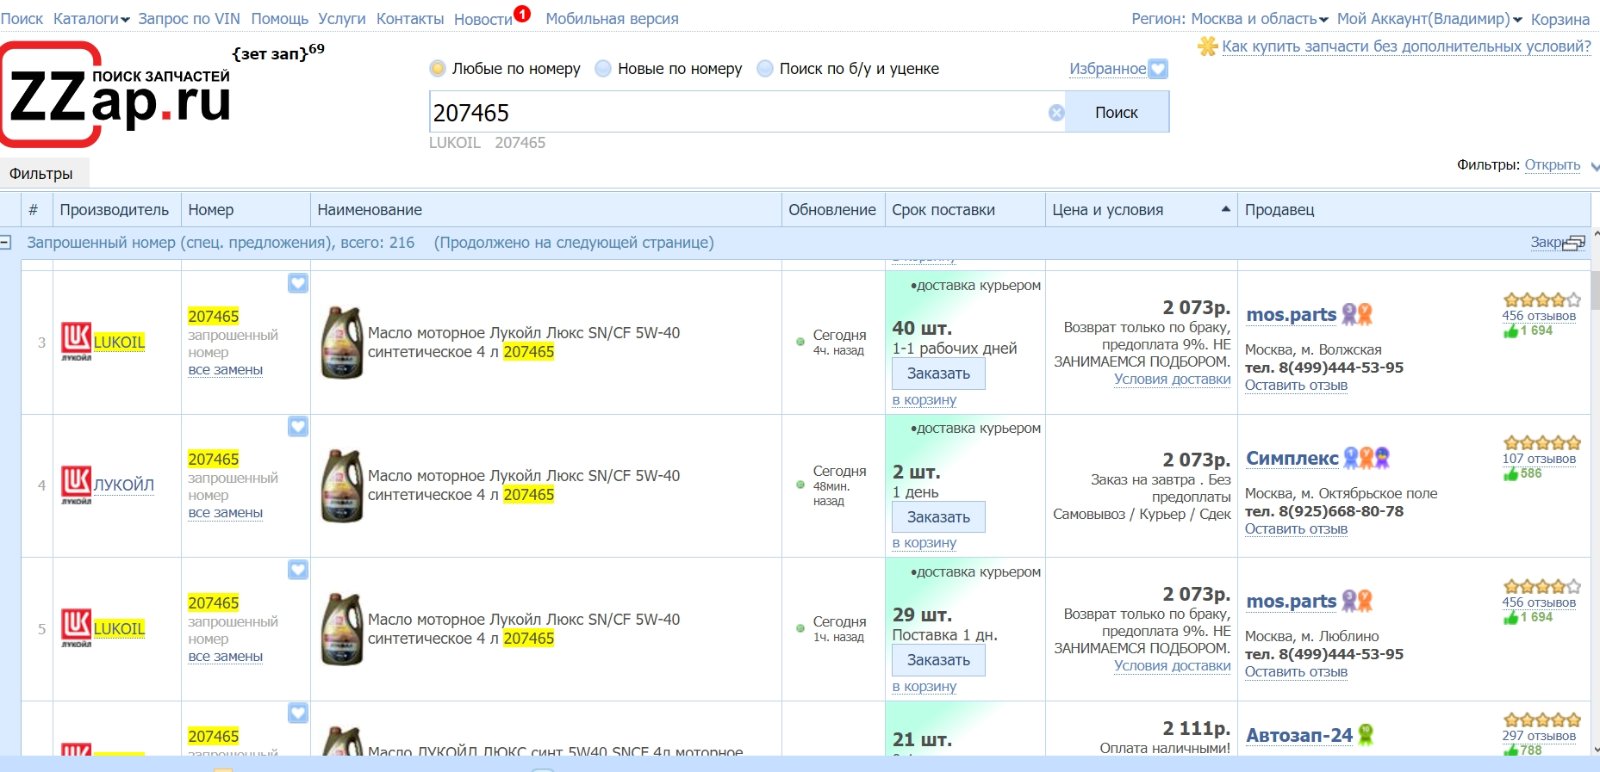Image resolution: width=1600 pixels, height=772 pixels.
Task: Open the Избранное link
Action: pyautogui.click(x=1107, y=69)
